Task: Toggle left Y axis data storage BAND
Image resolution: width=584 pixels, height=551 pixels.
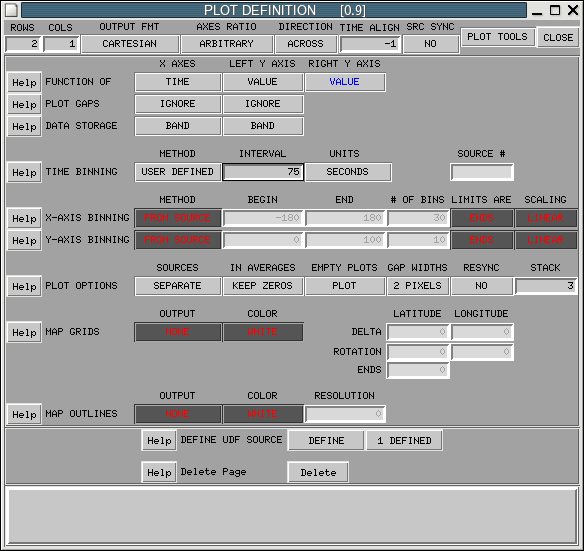Action: (263, 126)
